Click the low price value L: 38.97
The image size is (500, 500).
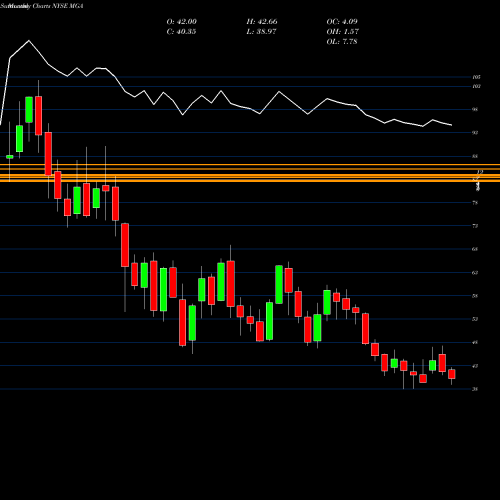(x=262, y=32)
